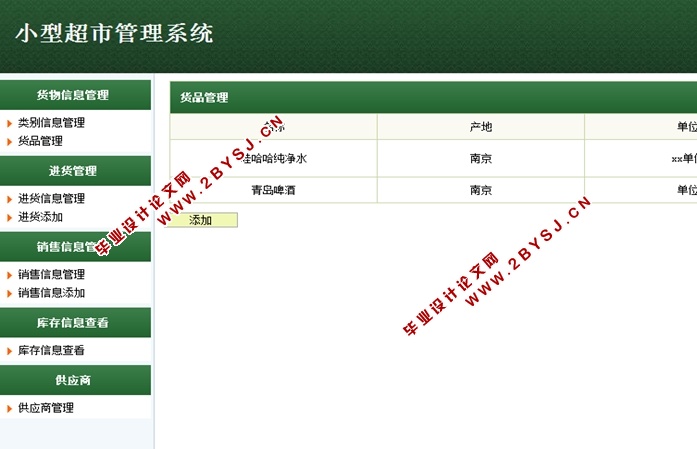
Task: Click the 供应商 section header
Action: [x=75, y=380]
